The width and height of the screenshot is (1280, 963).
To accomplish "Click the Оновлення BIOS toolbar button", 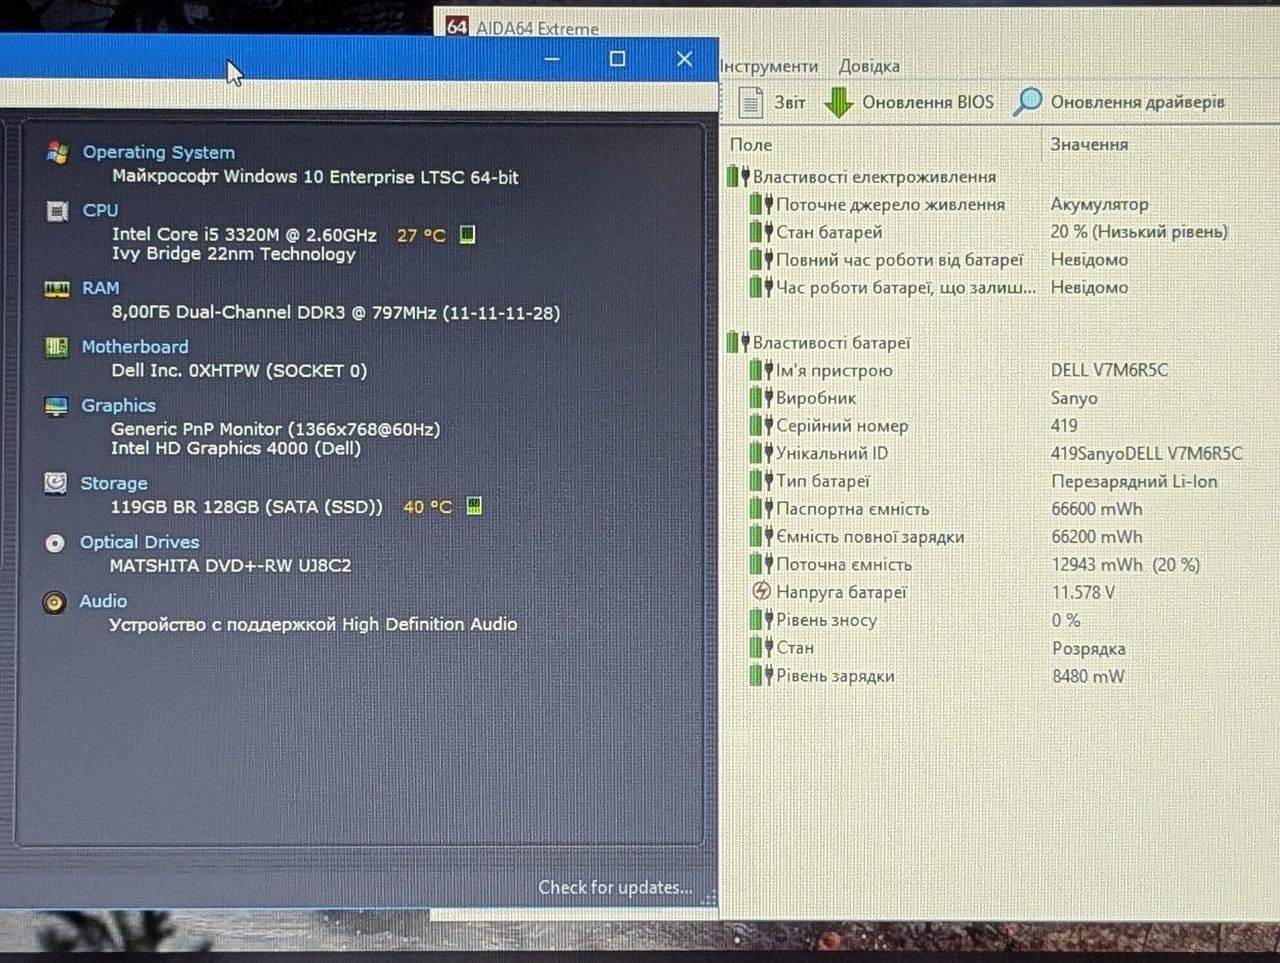I will pos(909,102).
